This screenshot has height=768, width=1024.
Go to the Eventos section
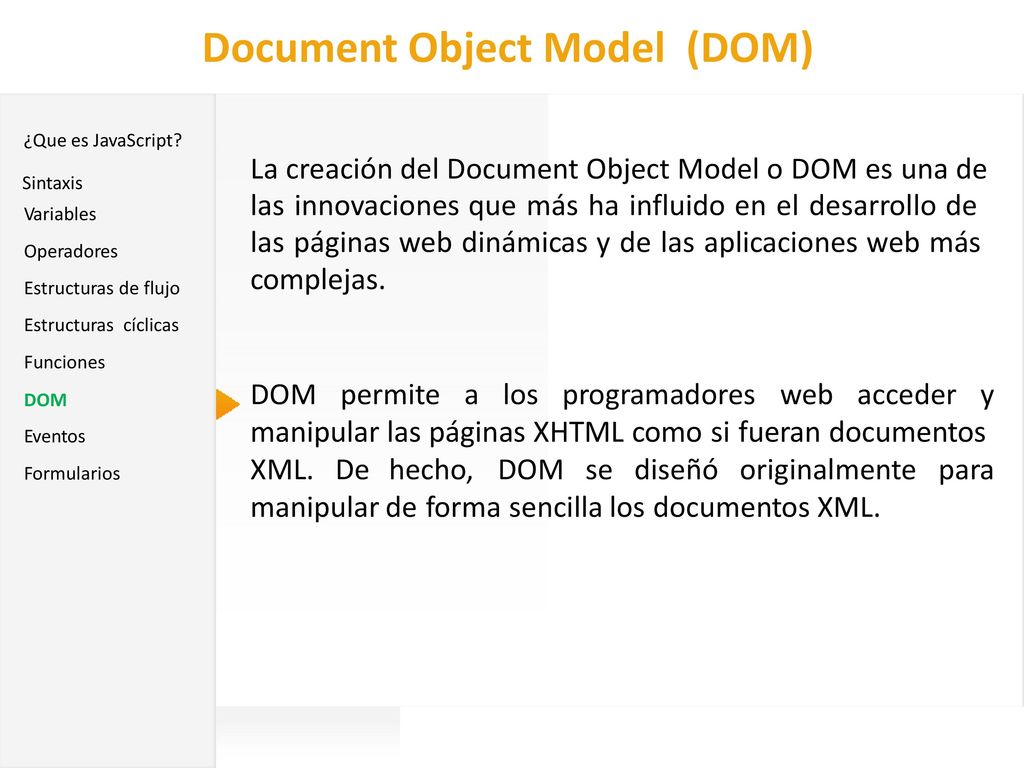click(55, 436)
